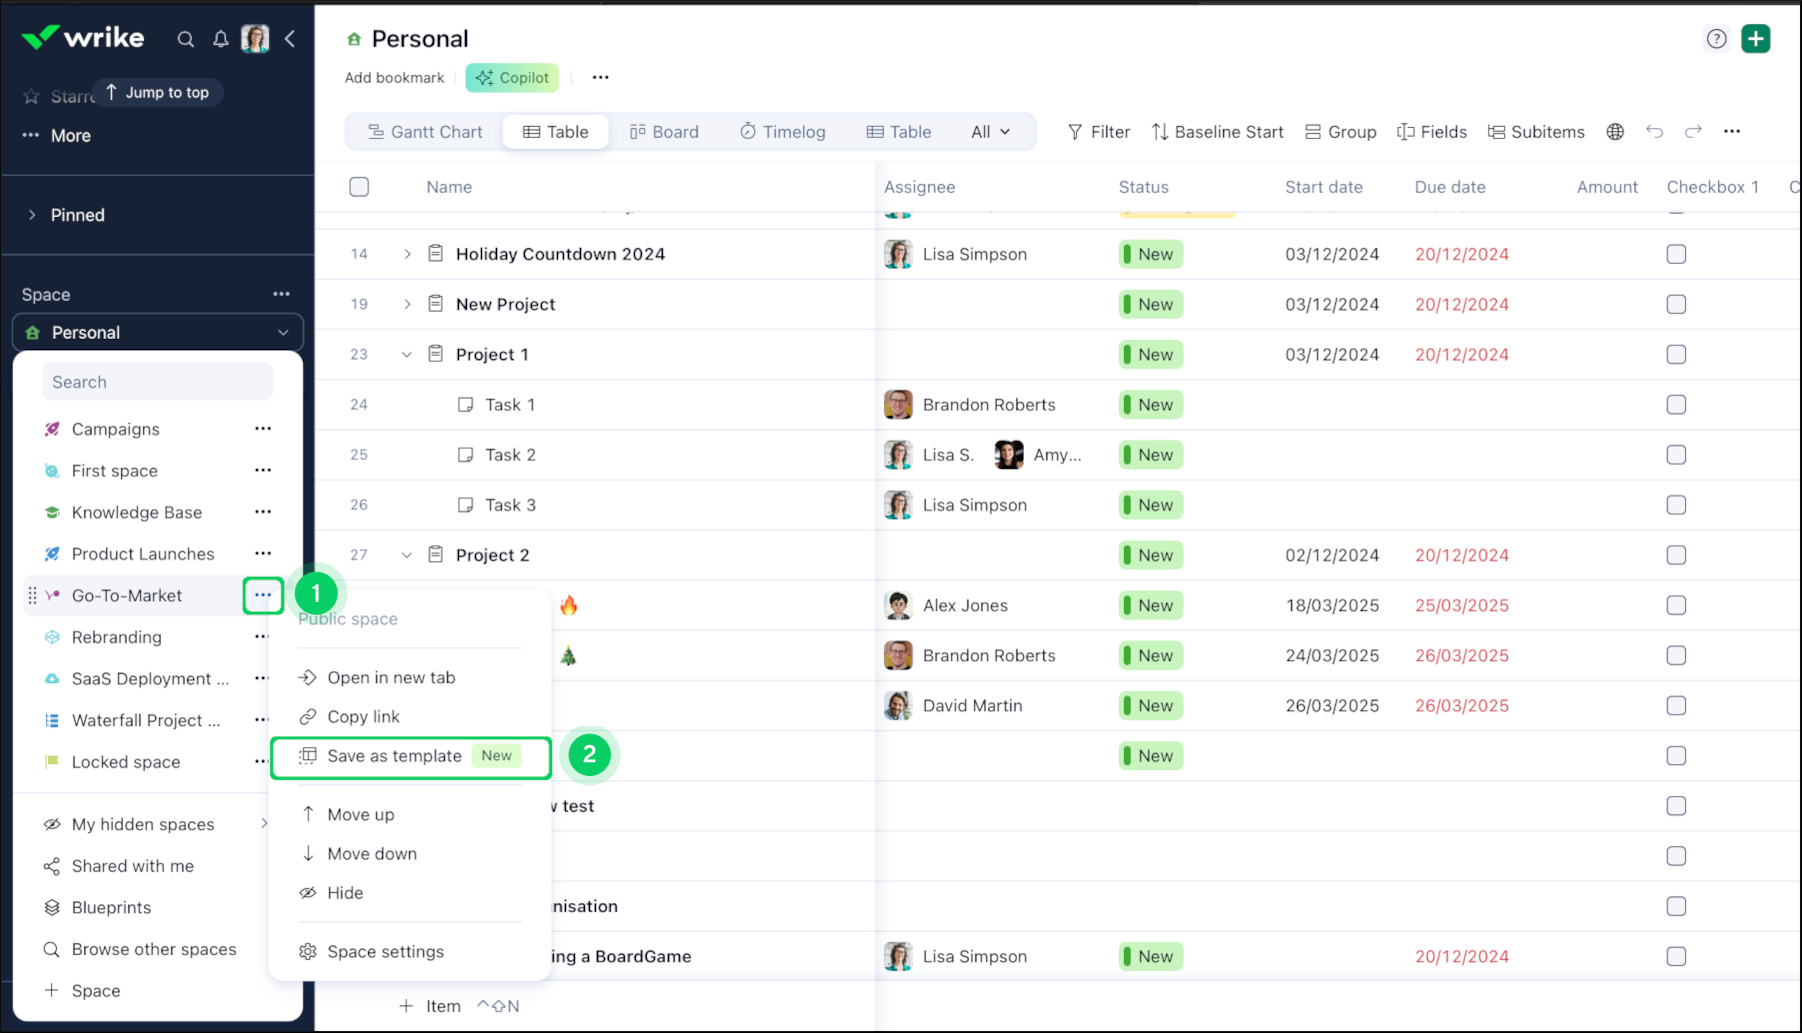This screenshot has height=1033, width=1802.
Task: Open the Subitems options
Action: pos(1536,132)
